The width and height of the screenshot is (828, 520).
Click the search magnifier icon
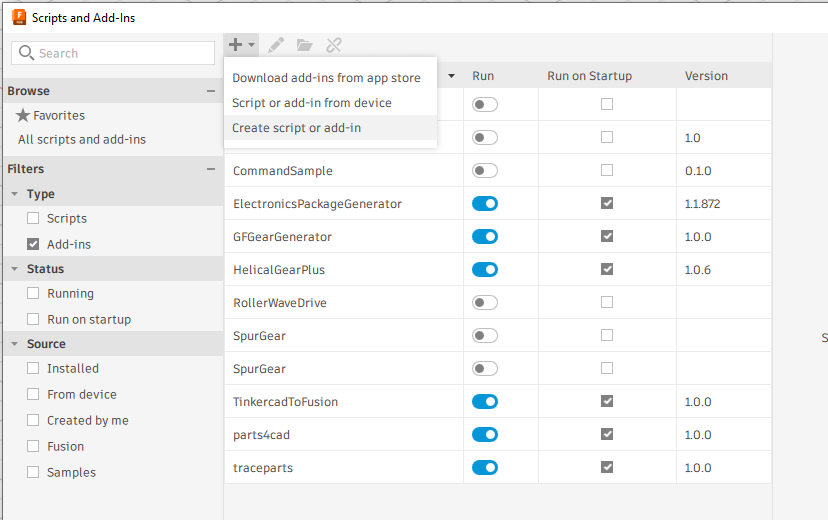click(x=26, y=53)
